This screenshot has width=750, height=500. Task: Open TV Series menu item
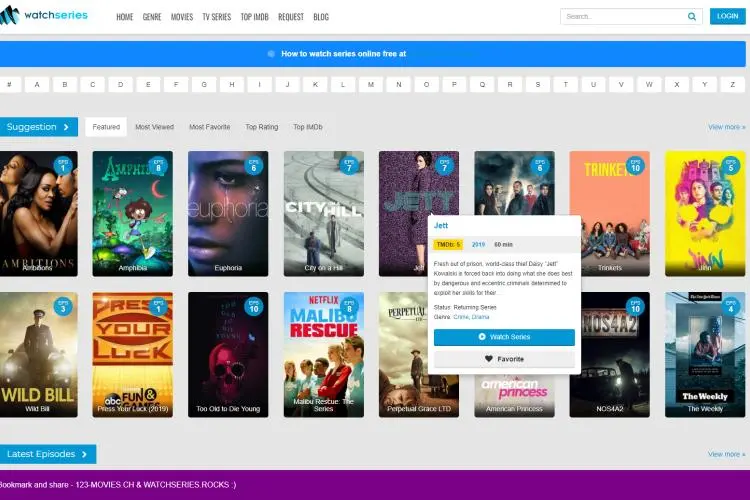point(217,17)
